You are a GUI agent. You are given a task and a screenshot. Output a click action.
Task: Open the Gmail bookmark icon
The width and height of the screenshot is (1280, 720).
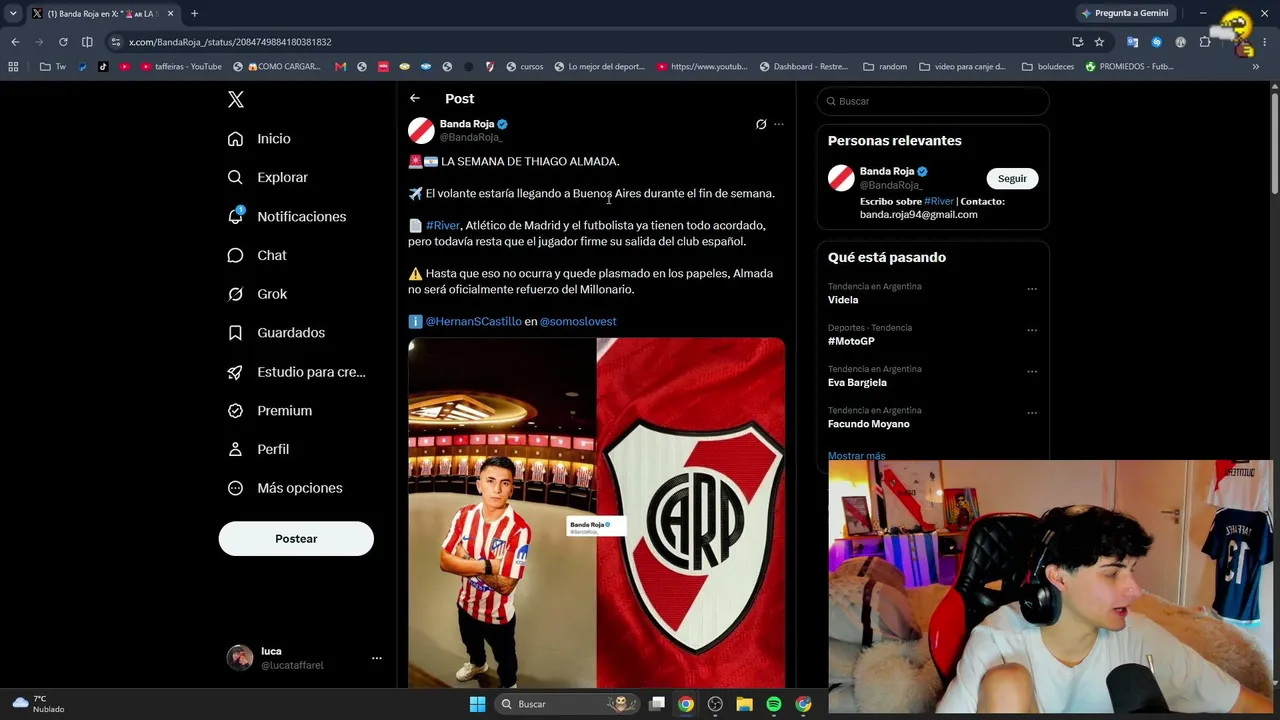tap(341, 67)
